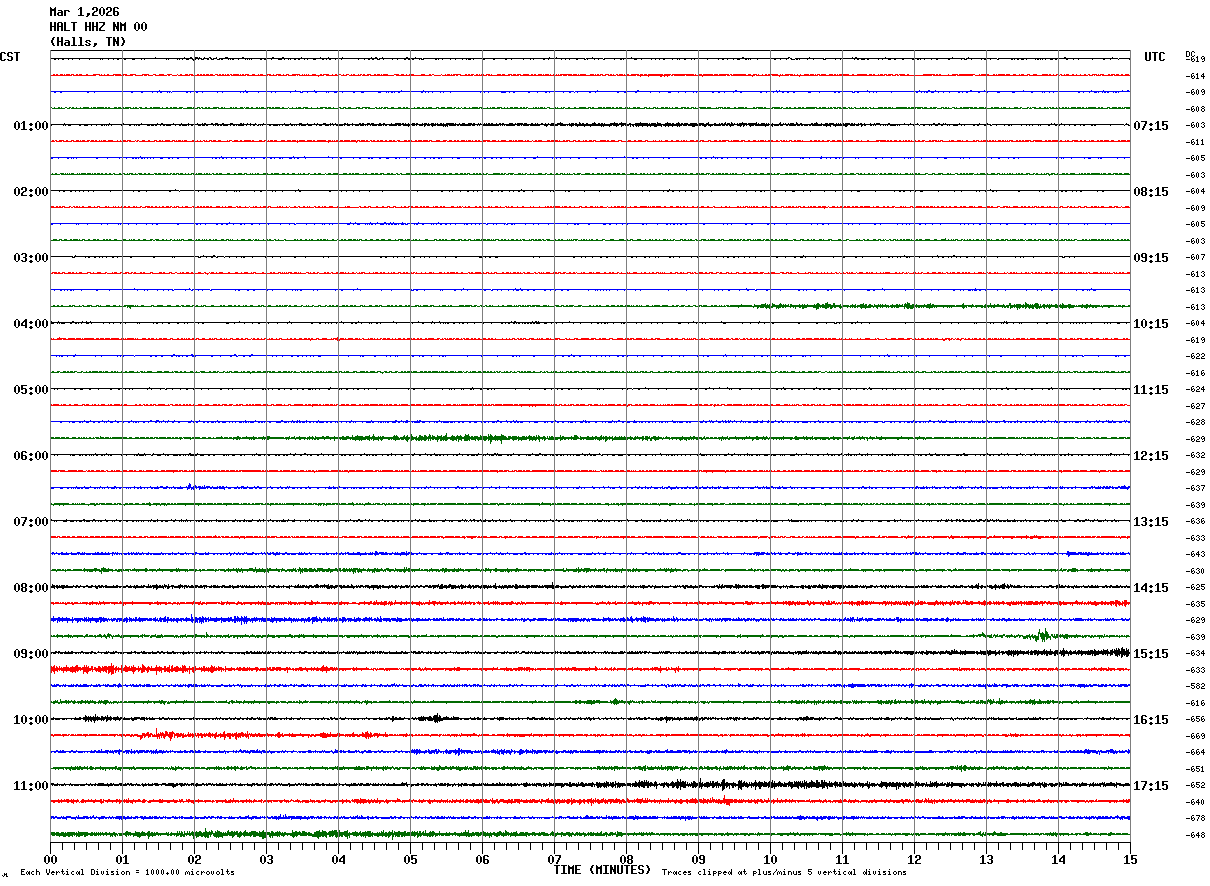Image resolution: width=1210 pixels, height=886 pixels.
Task: Select the 05:00 CST hour label
Action: pyautogui.click(x=31, y=390)
